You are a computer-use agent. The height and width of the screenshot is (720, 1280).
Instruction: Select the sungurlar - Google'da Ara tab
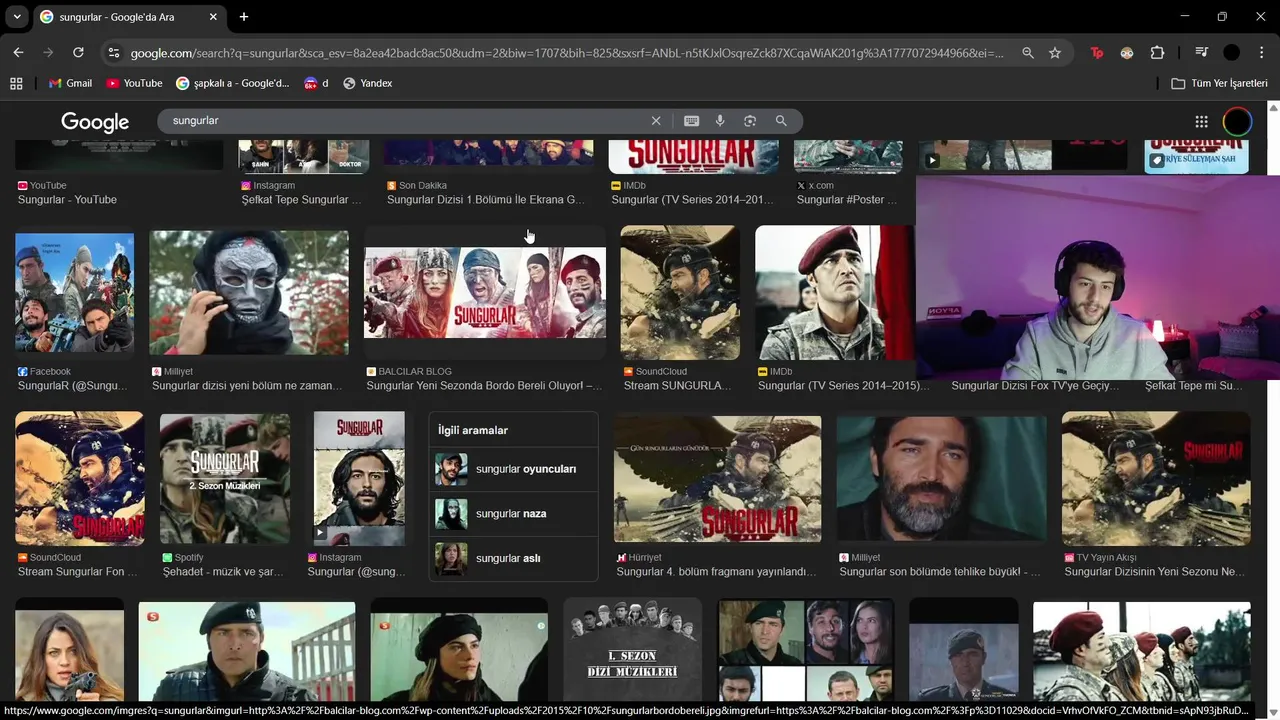(129, 17)
